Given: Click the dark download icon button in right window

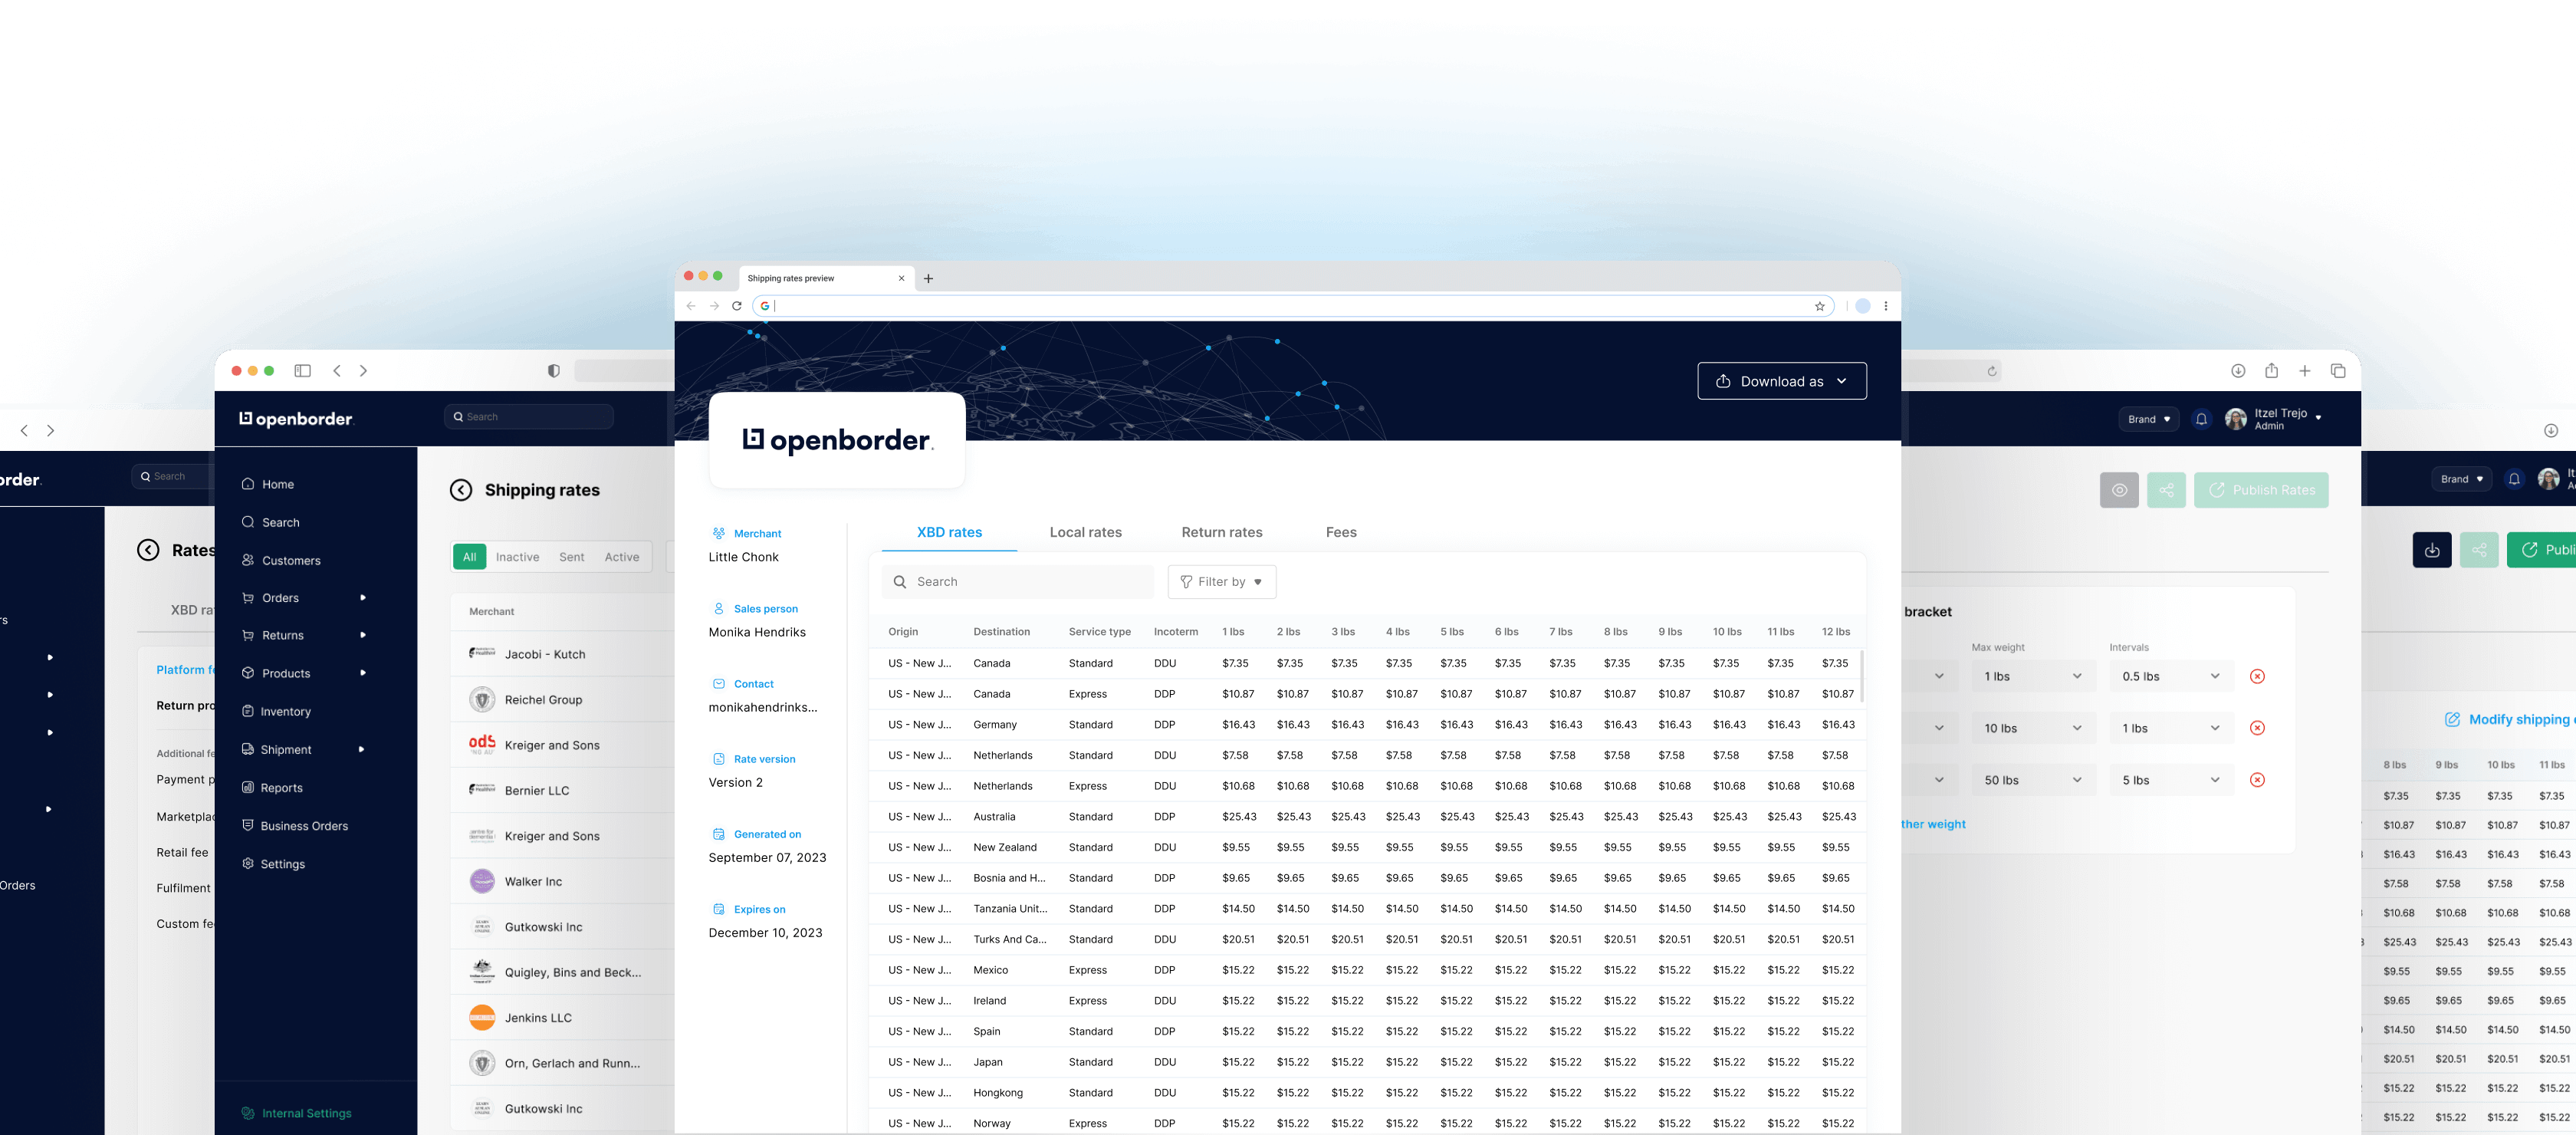Looking at the screenshot, I should click(2432, 550).
